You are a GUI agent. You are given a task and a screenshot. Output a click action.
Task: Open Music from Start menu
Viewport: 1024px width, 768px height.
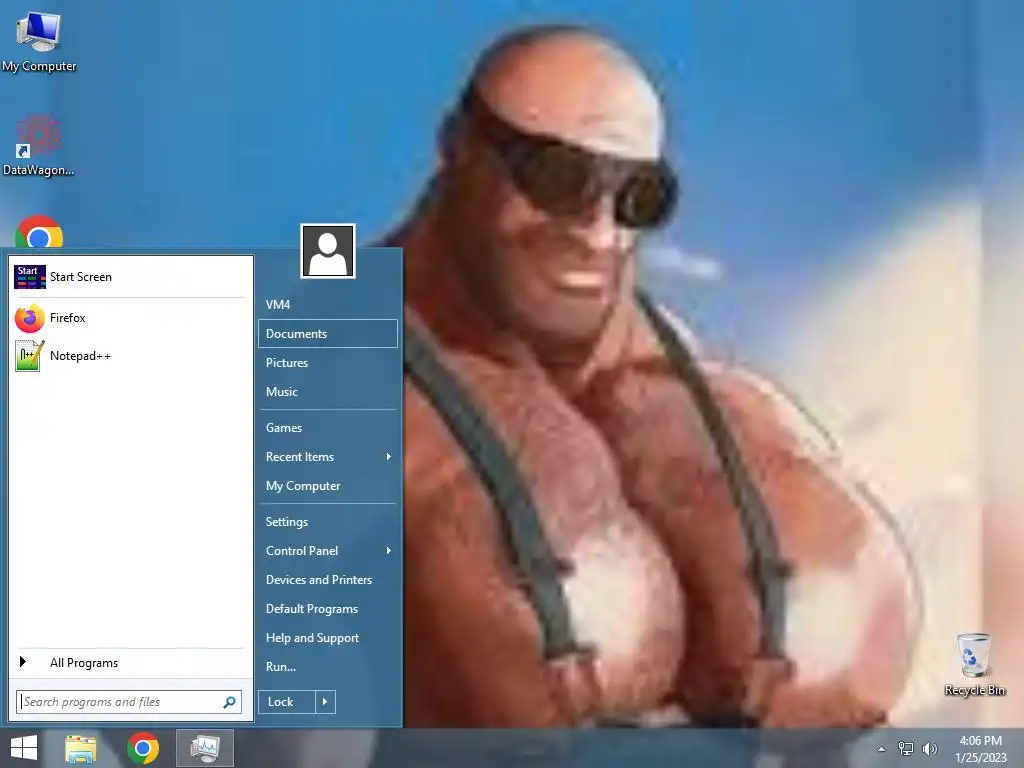click(328, 392)
